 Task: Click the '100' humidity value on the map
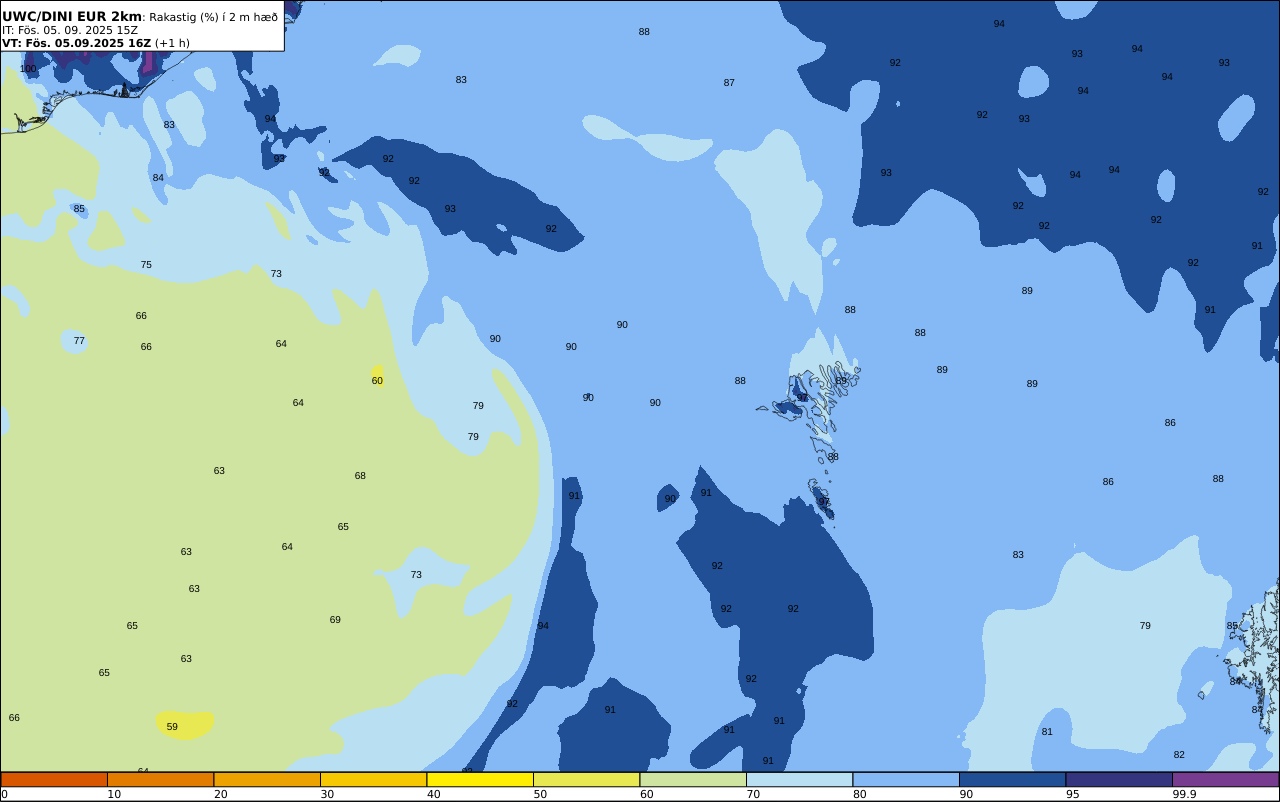pyautogui.click(x=28, y=69)
